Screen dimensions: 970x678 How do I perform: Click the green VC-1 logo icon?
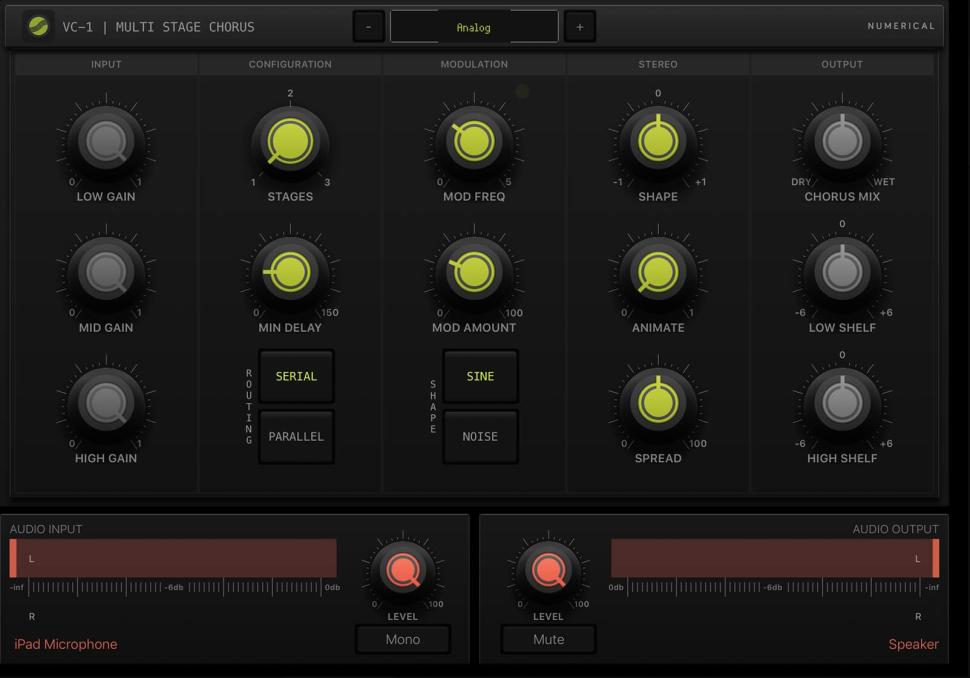coord(38,27)
